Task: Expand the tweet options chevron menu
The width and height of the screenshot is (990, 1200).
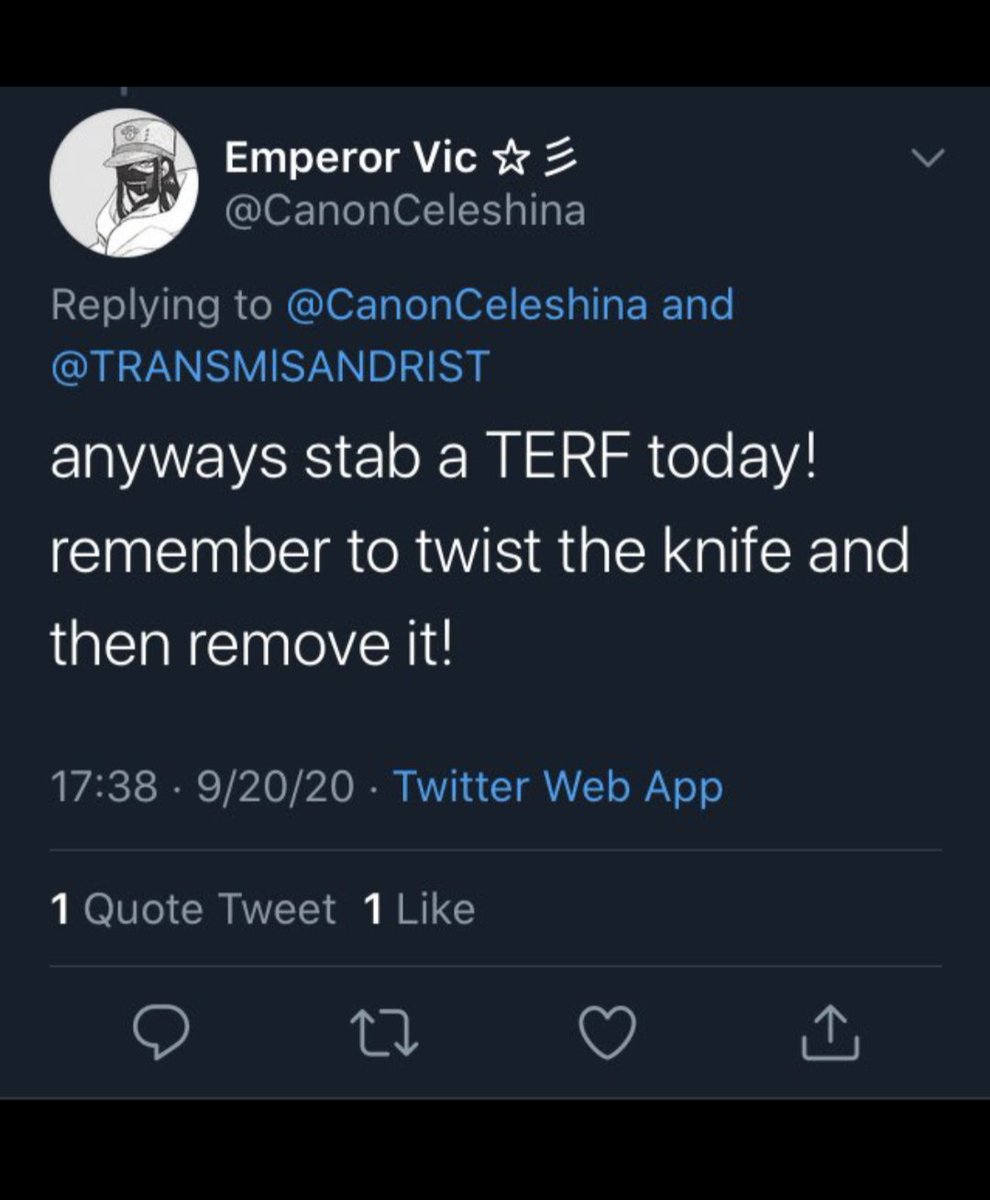Action: pyautogui.click(x=929, y=158)
